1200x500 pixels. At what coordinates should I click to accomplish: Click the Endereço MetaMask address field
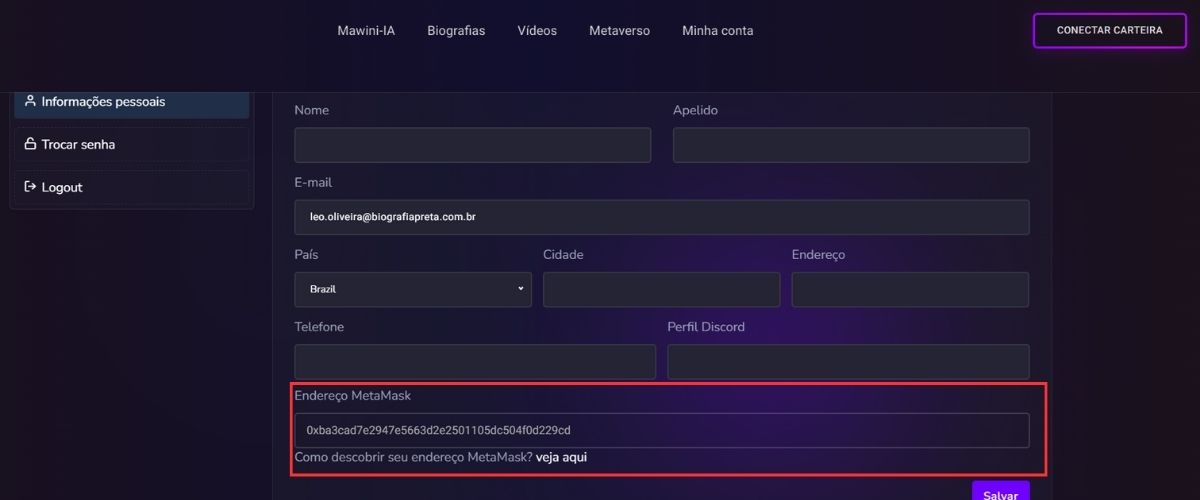662,430
